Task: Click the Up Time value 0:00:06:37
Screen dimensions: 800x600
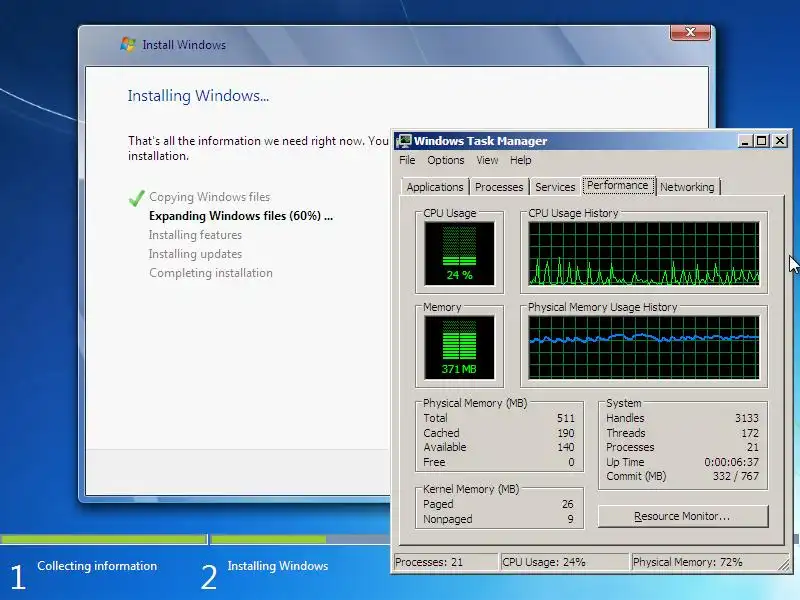Action: pyautogui.click(x=732, y=462)
